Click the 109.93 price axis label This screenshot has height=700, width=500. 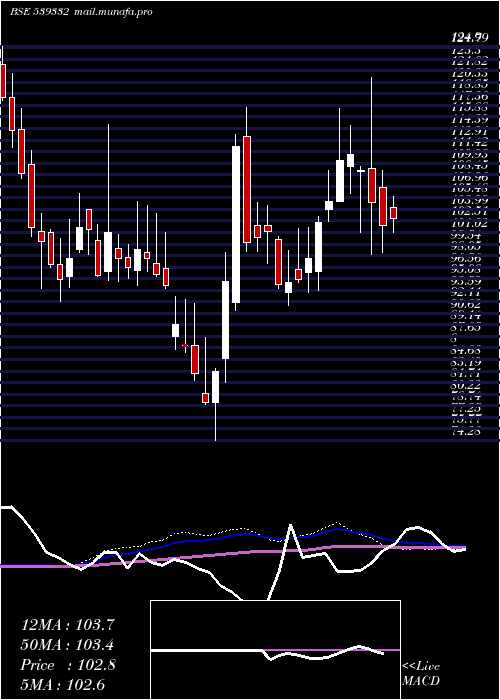471,154
